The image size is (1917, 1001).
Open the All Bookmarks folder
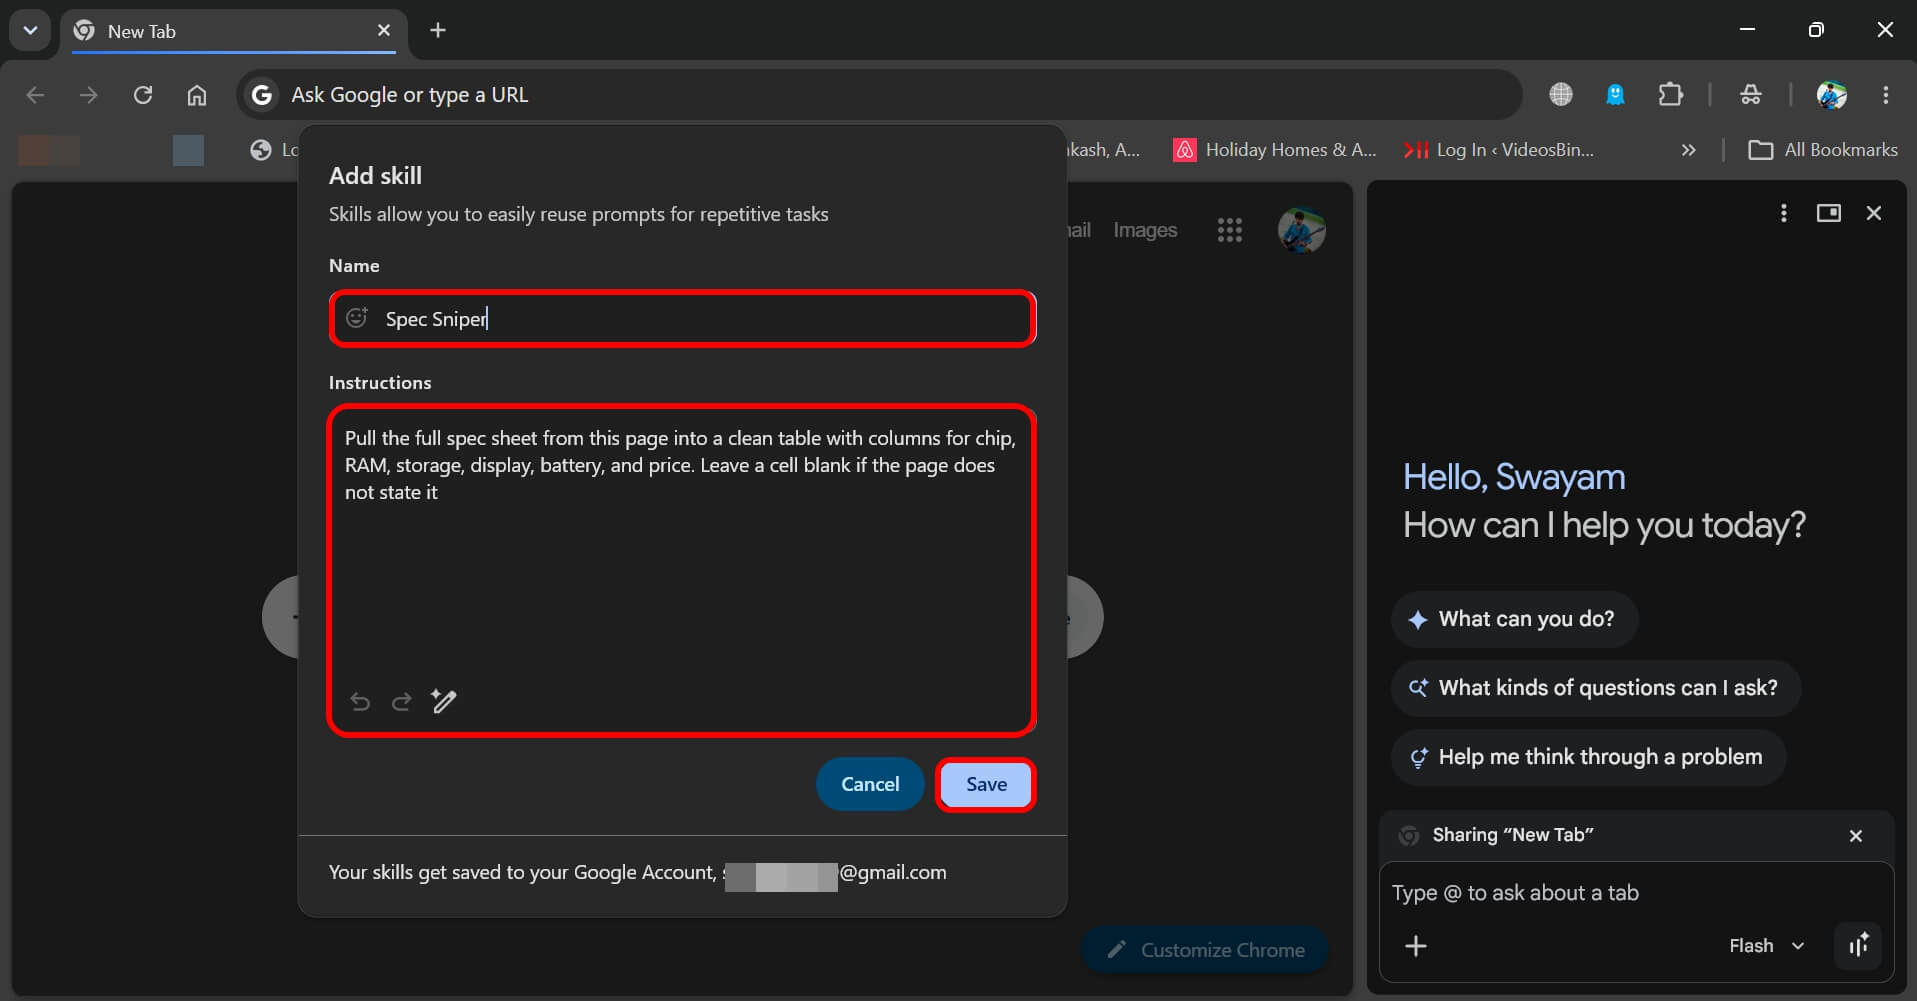point(1822,150)
